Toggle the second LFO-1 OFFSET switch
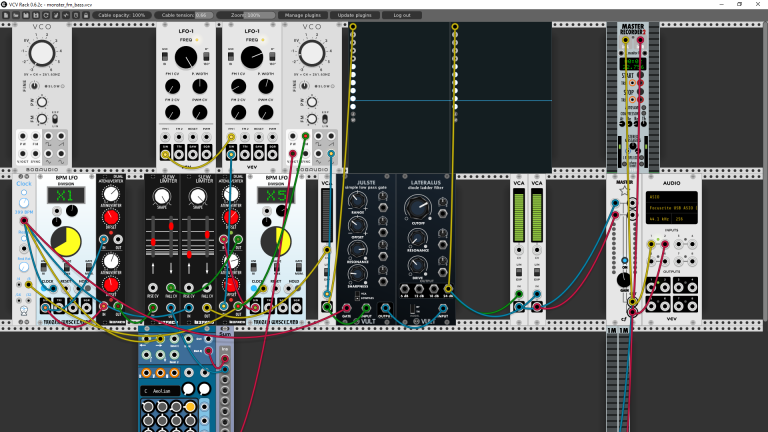The width and height of the screenshot is (768, 432). (x=231, y=57)
